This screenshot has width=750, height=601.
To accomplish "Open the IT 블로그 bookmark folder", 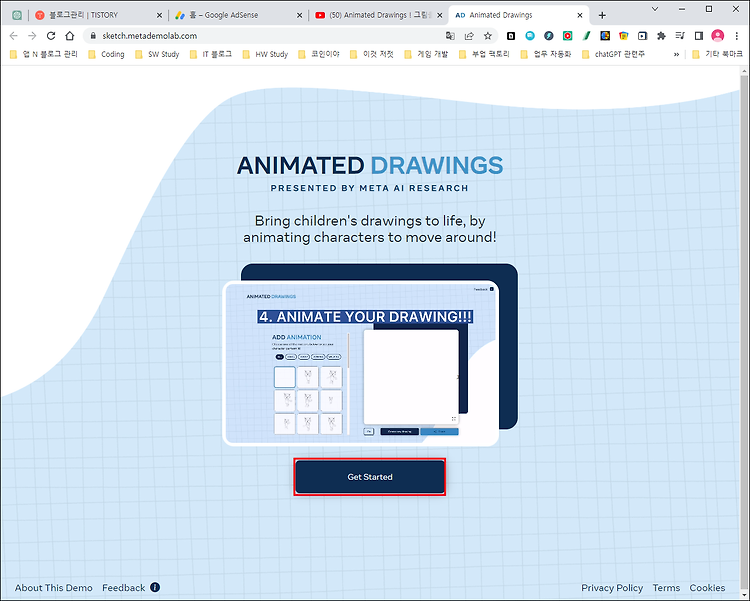I will click(x=210, y=55).
